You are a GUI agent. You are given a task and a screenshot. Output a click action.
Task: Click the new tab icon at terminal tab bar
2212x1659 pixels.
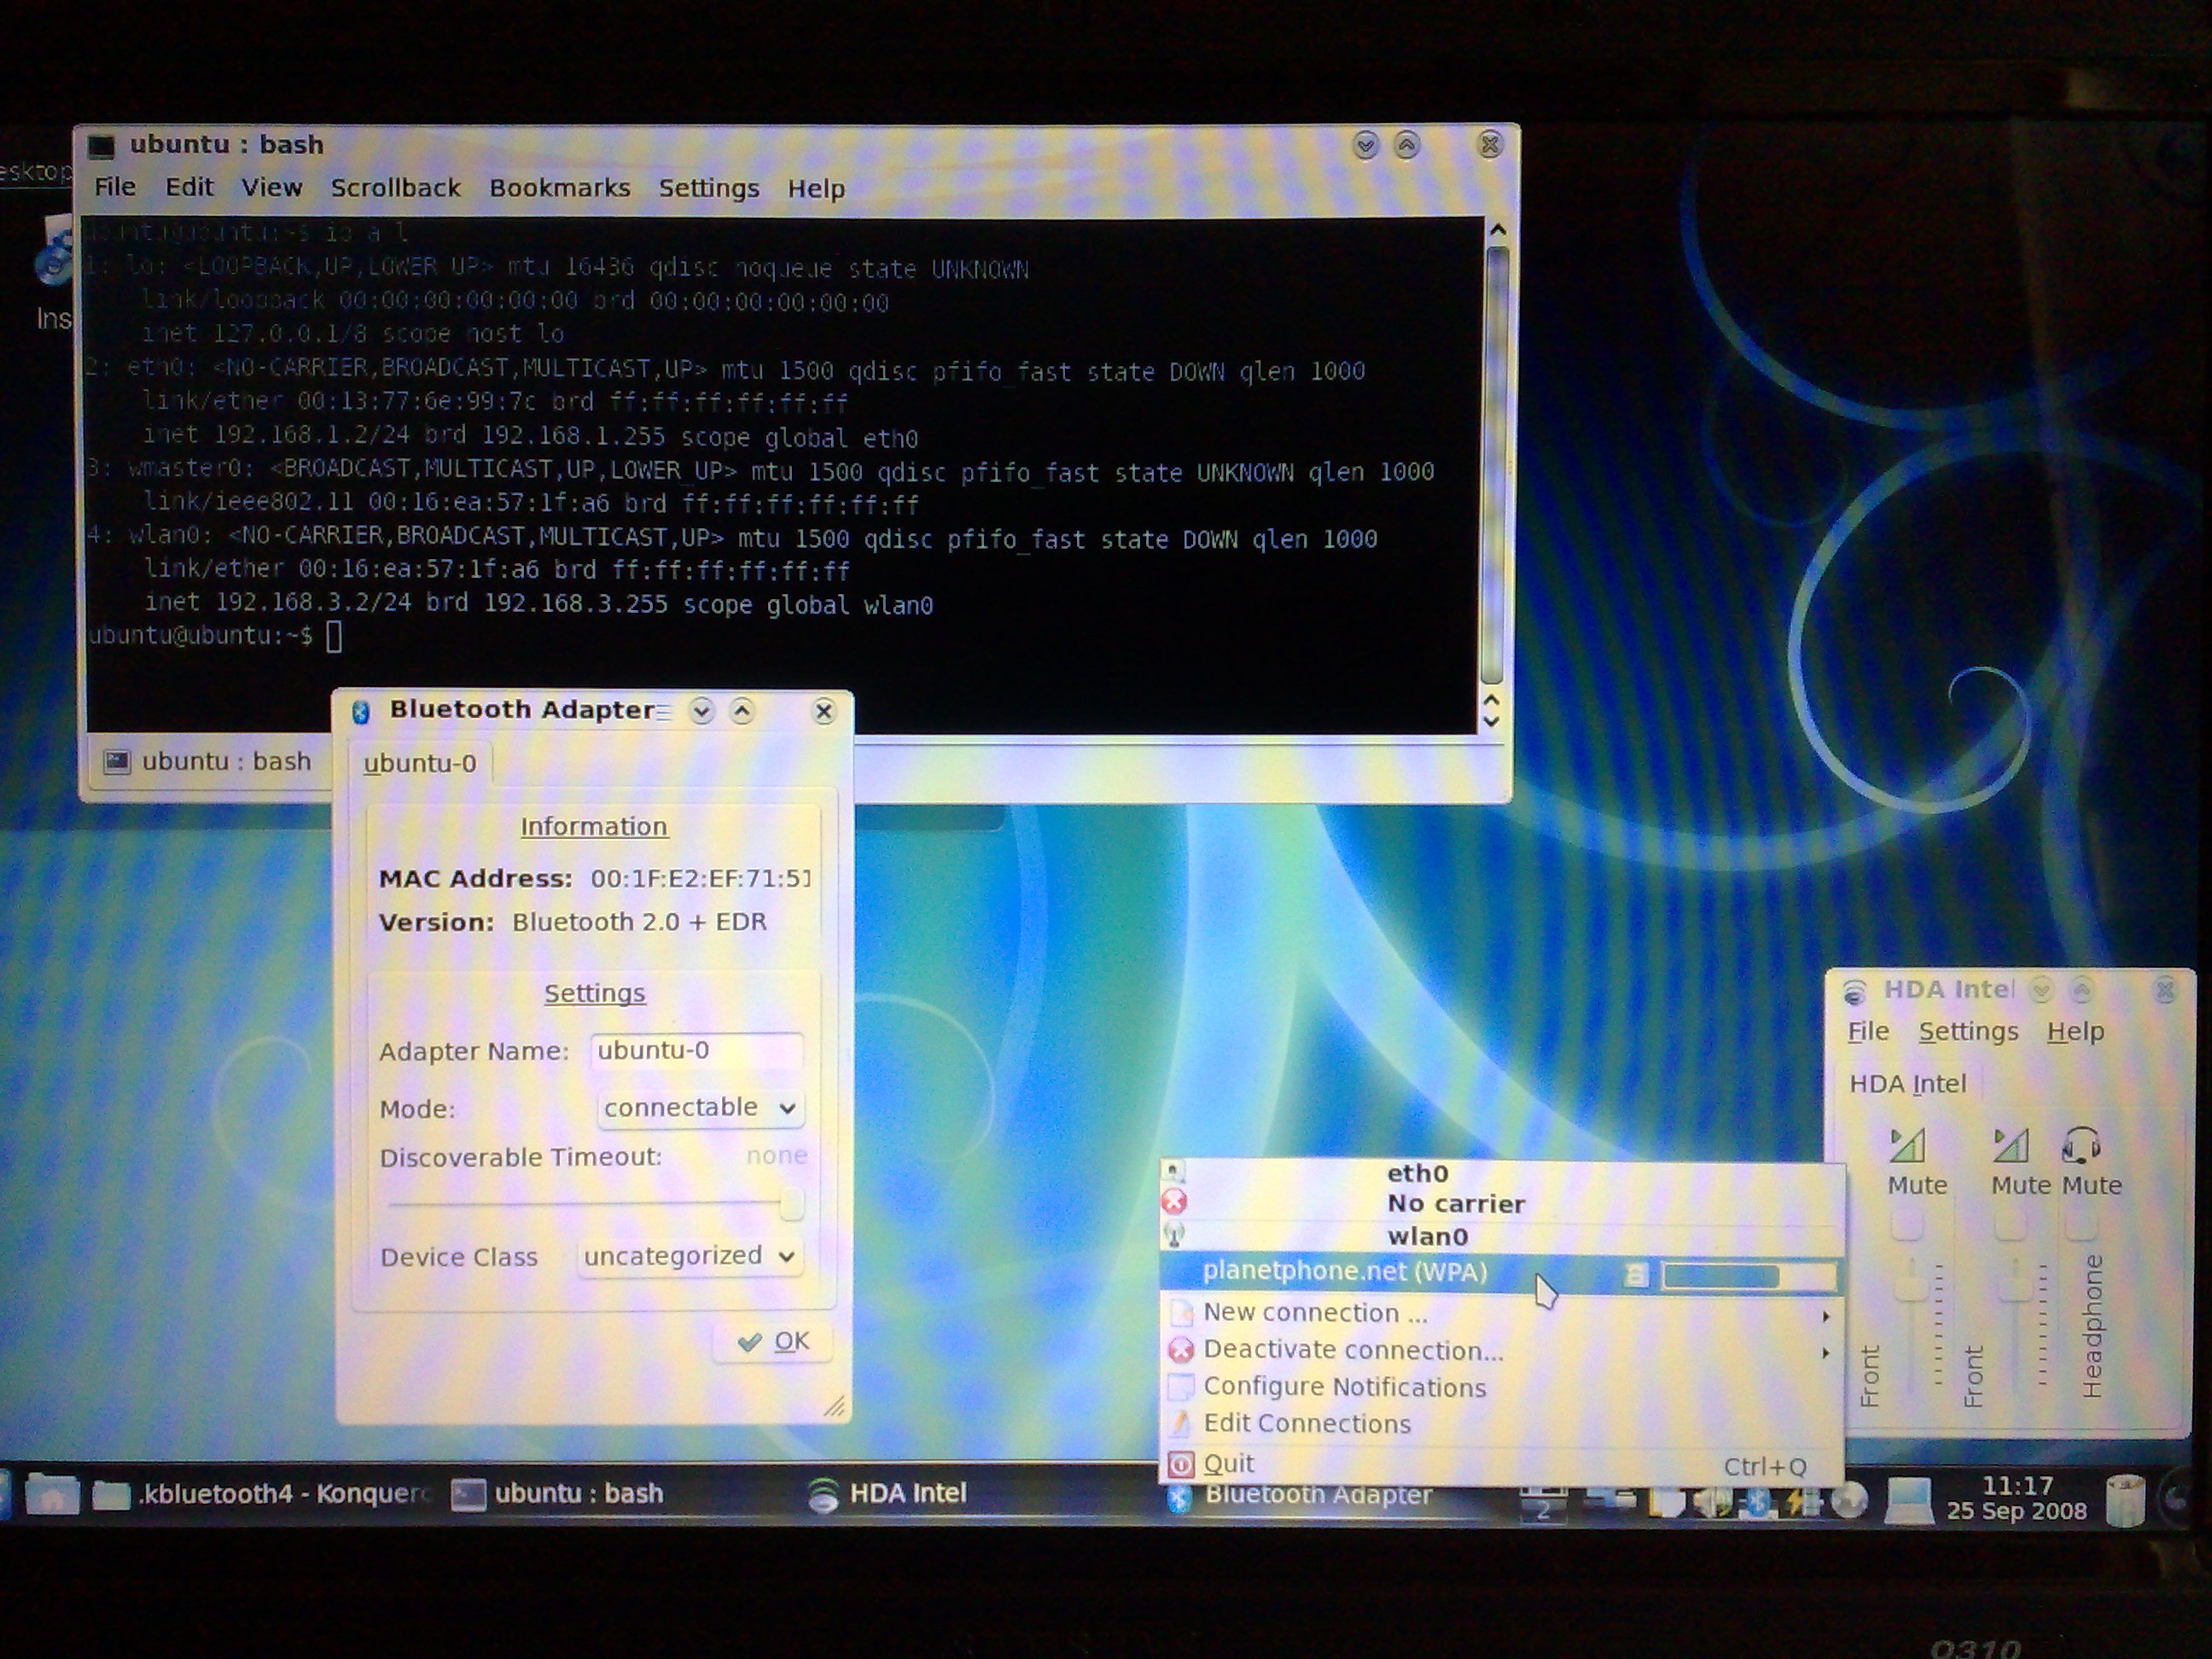[x=117, y=762]
